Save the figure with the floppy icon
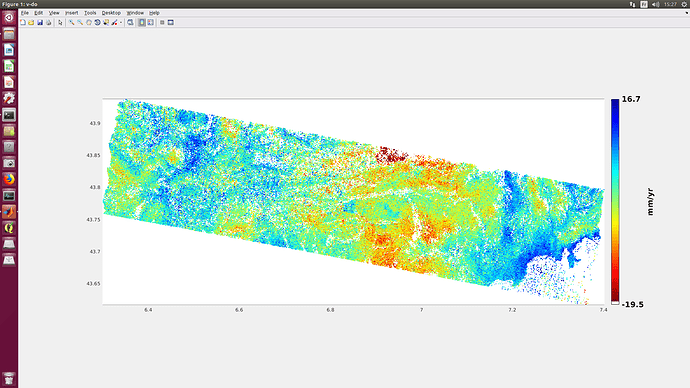This screenshot has width=690, height=388. pyautogui.click(x=40, y=22)
